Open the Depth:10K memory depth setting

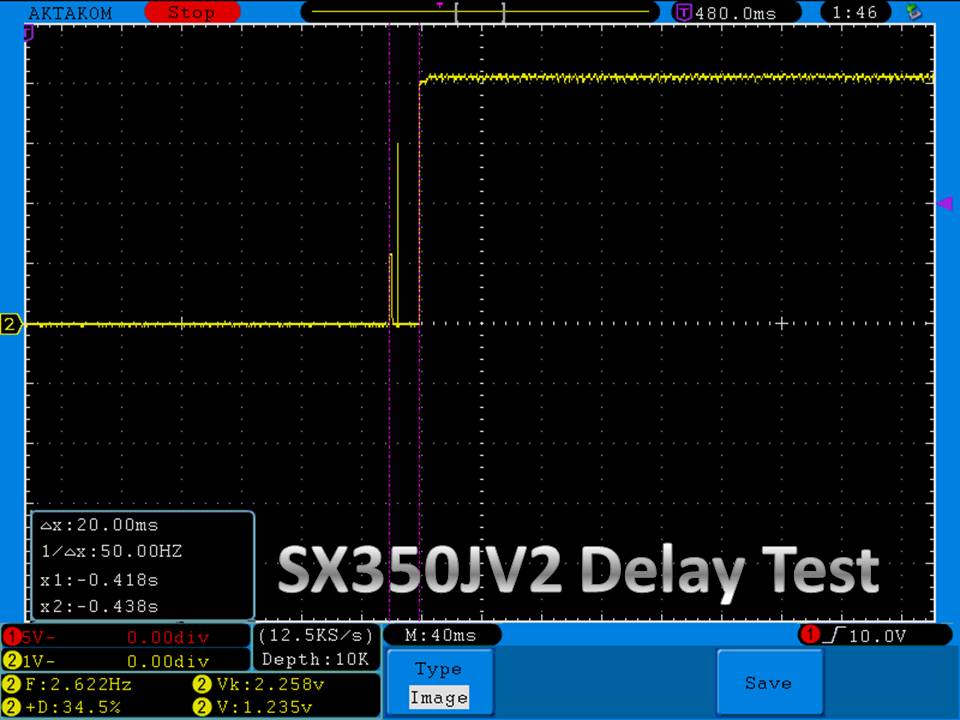pyautogui.click(x=315, y=660)
